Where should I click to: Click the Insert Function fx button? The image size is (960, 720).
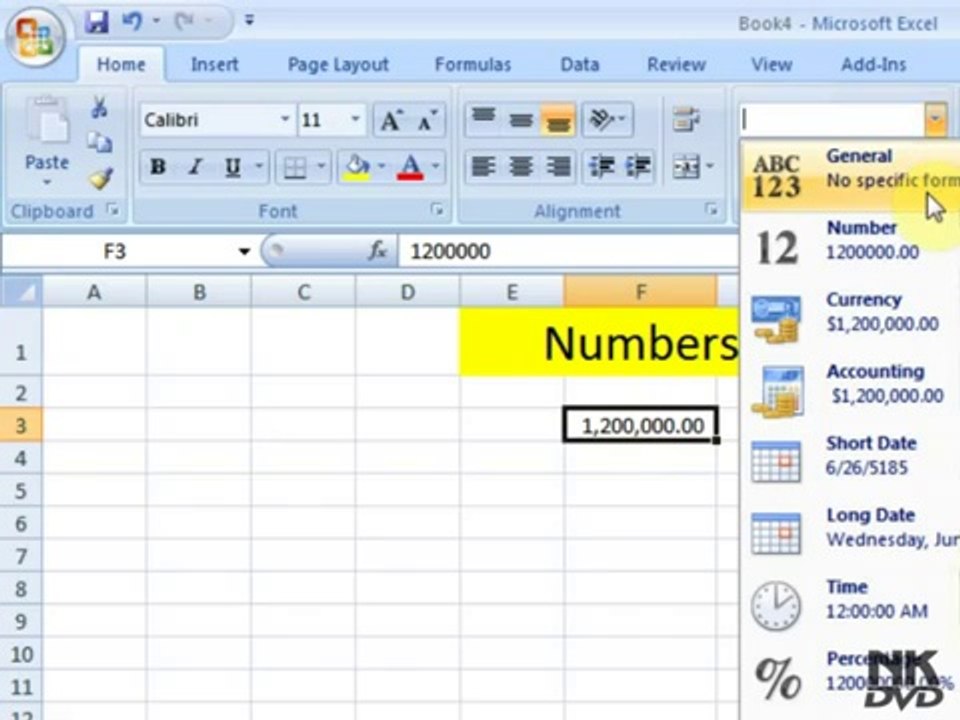tap(378, 251)
